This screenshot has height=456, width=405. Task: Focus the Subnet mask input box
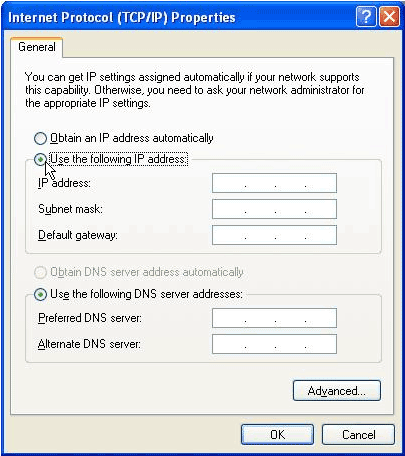[274, 209]
